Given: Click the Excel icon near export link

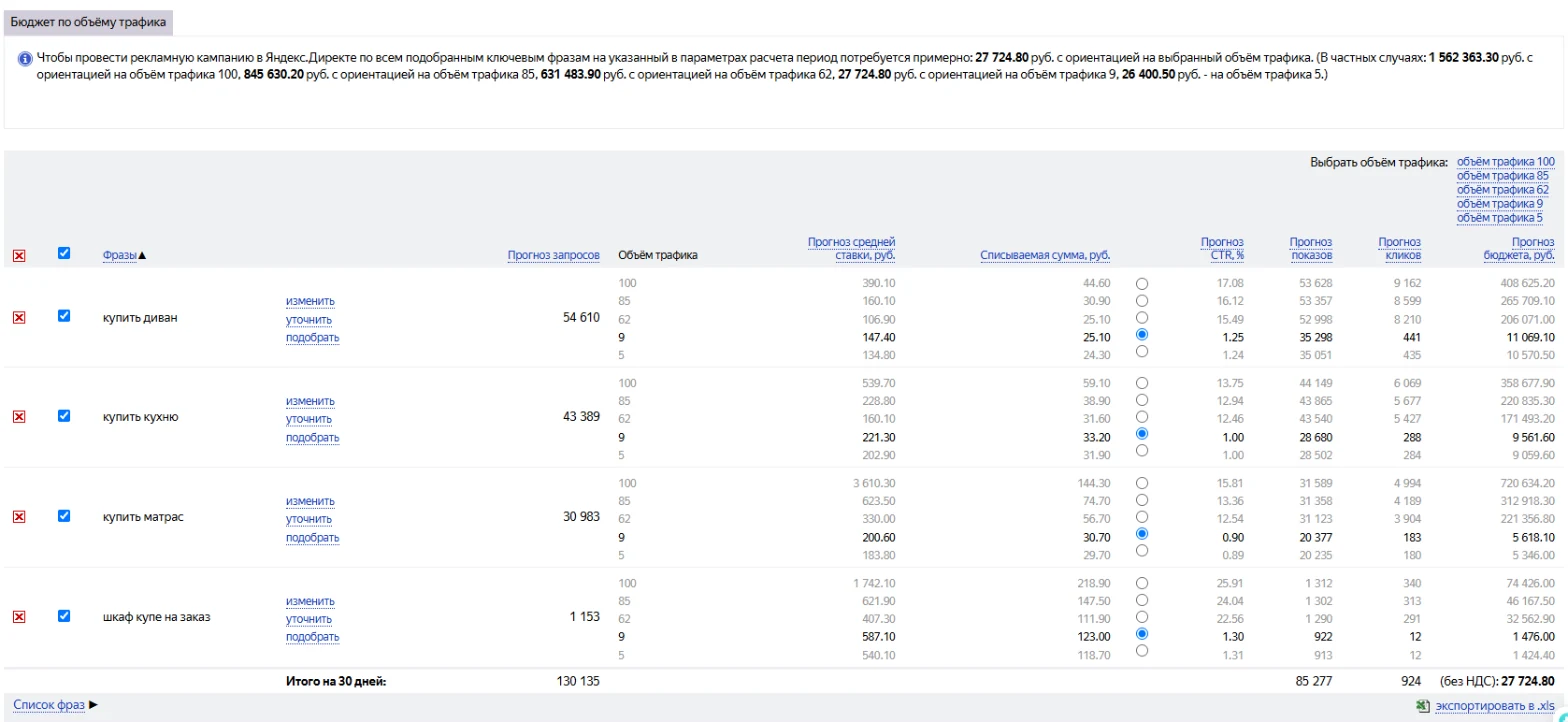Looking at the screenshot, I should (1422, 706).
